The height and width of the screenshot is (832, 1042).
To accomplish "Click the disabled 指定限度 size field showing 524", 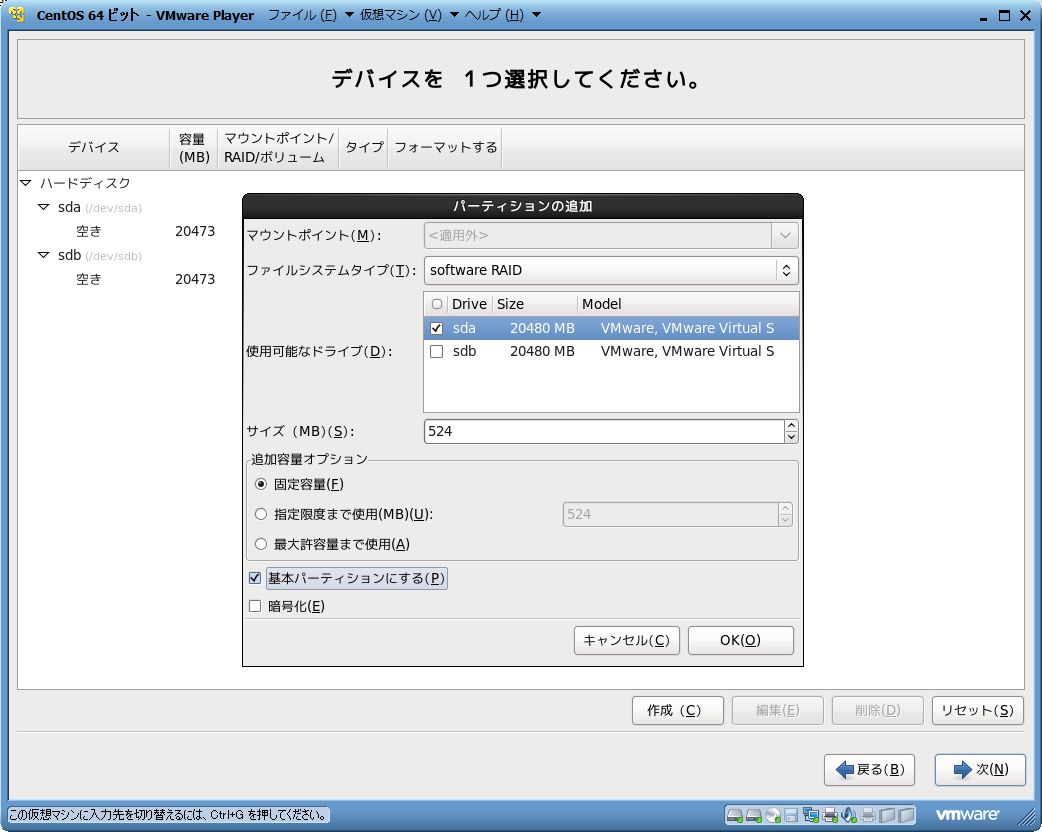I will click(671, 514).
